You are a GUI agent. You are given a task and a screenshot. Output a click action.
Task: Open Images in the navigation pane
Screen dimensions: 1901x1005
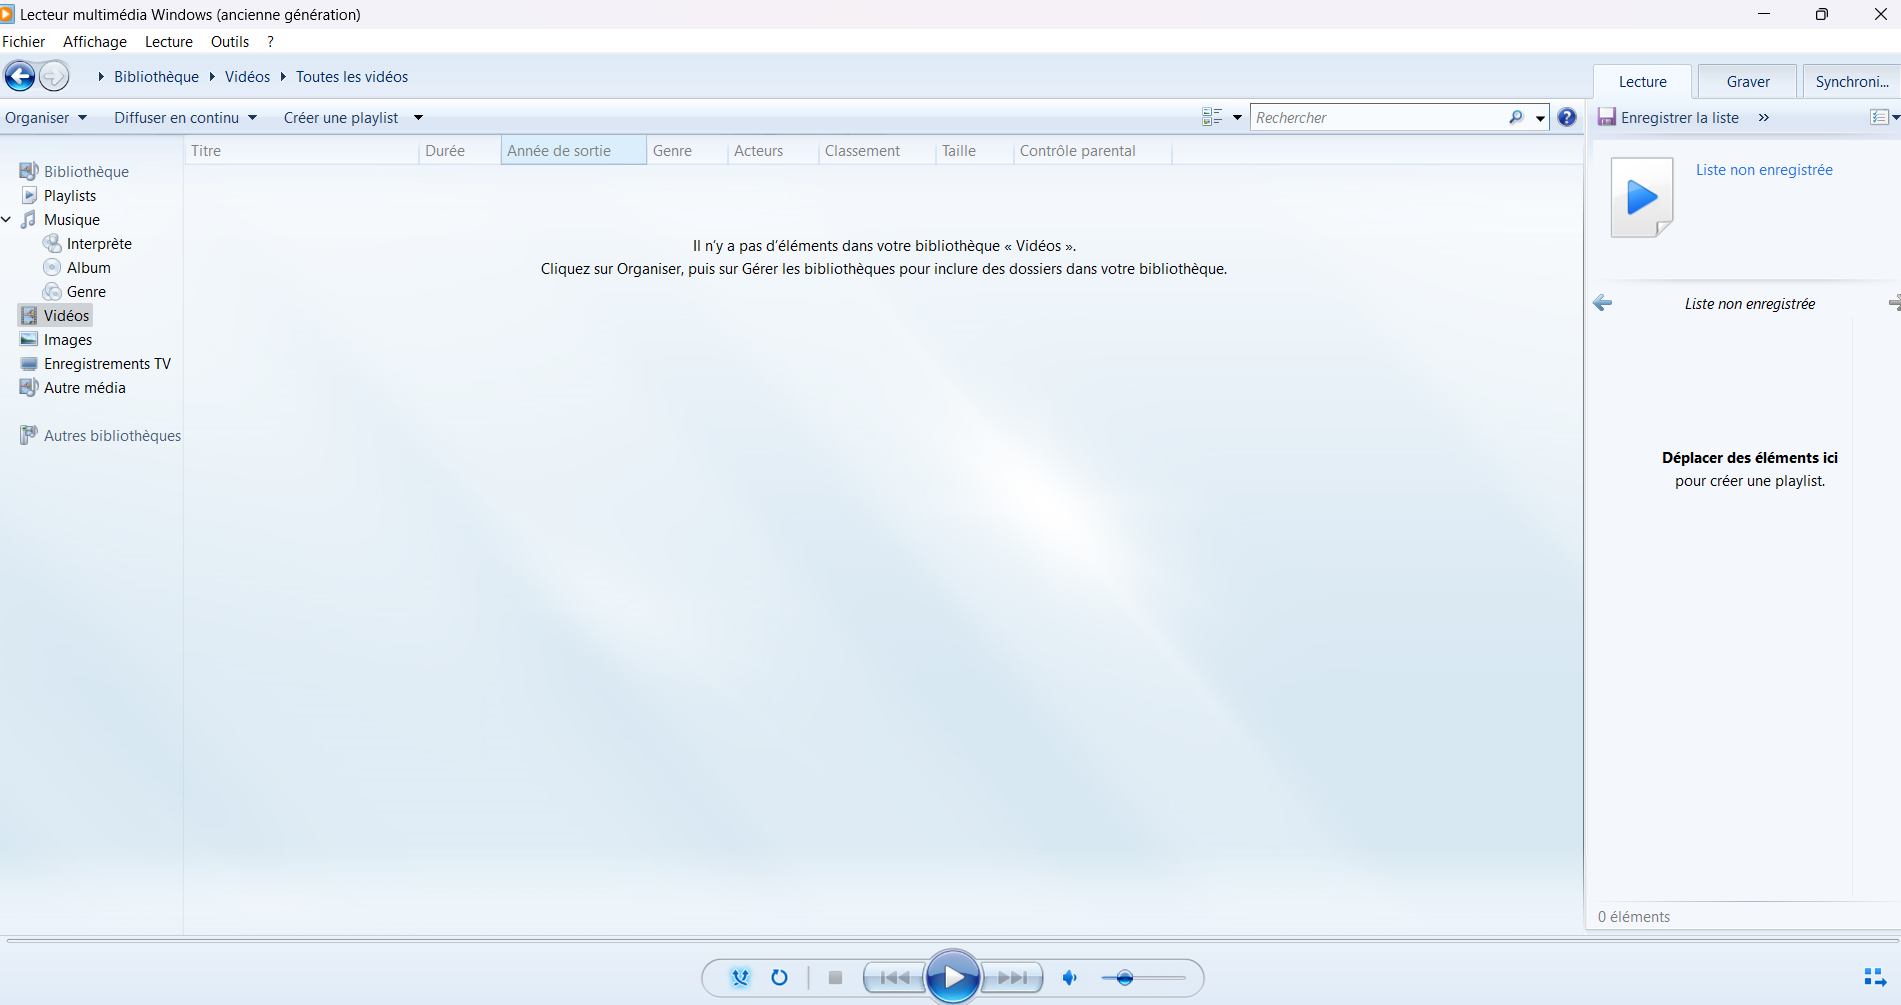(68, 339)
